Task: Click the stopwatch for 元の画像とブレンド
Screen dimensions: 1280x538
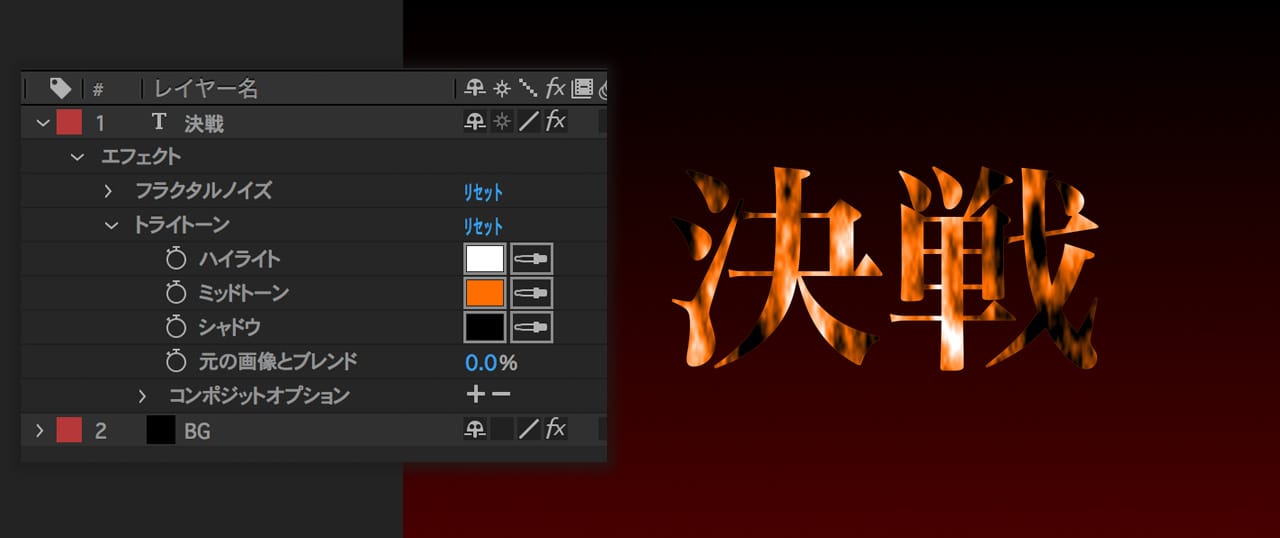Action: coord(176,362)
